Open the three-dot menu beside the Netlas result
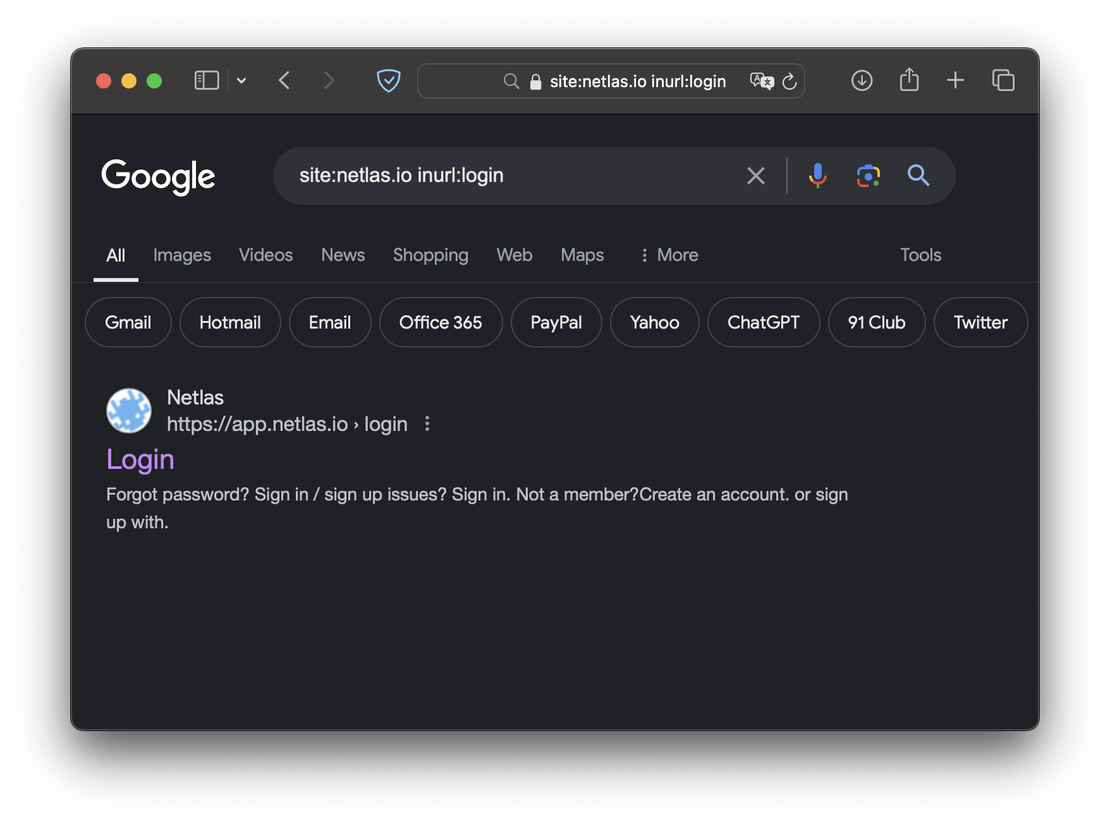 (427, 423)
